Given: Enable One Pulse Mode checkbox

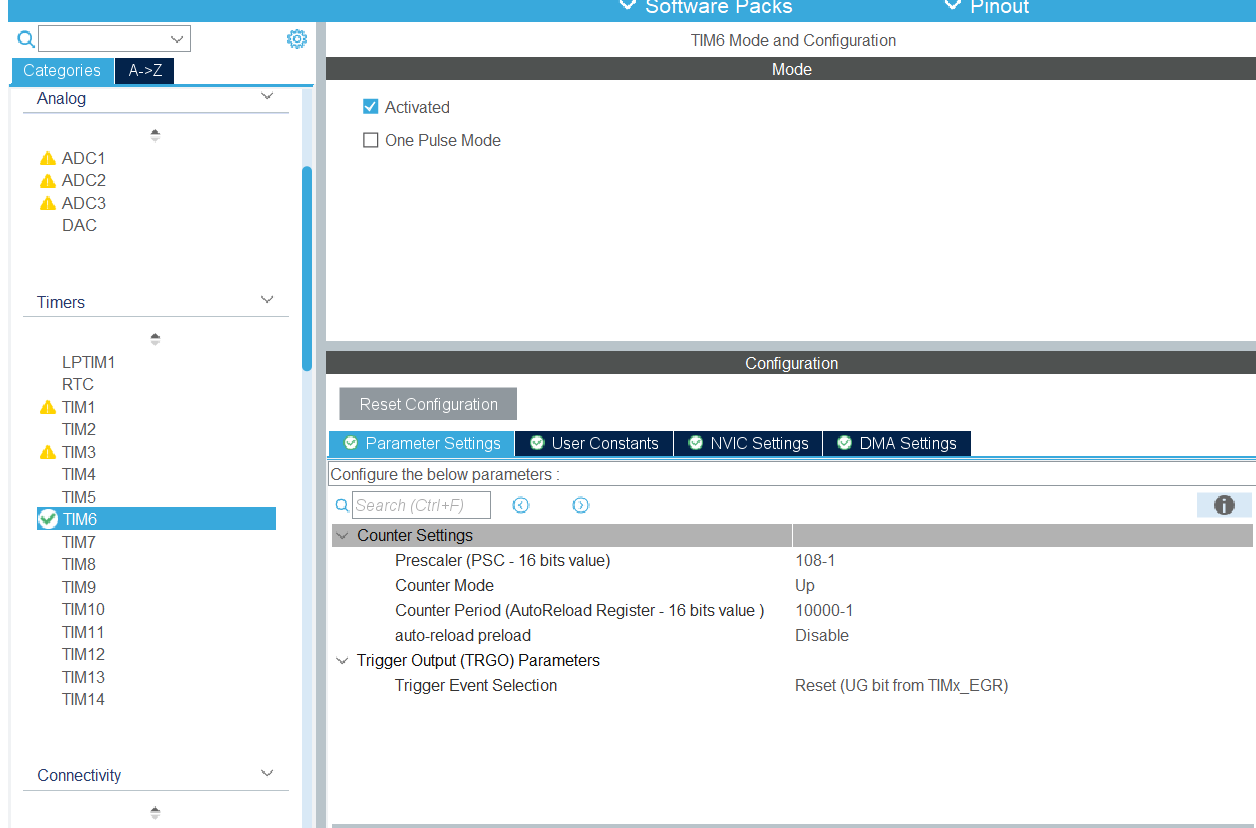Looking at the screenshot, I should pos(371,140).
